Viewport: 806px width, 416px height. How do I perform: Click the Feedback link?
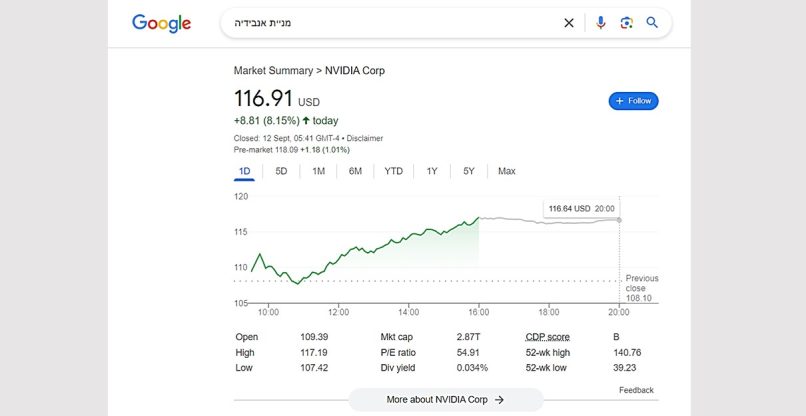[x=636, y=390]
